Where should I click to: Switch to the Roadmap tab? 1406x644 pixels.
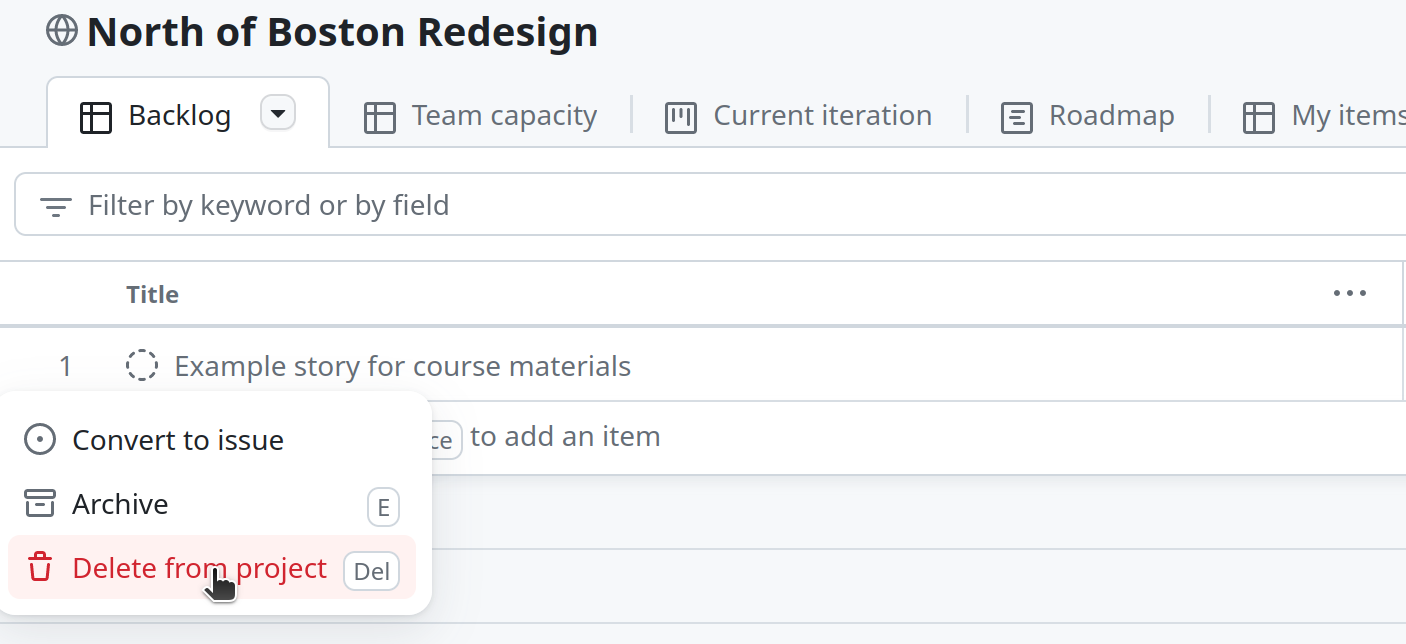pos(1111,116)
